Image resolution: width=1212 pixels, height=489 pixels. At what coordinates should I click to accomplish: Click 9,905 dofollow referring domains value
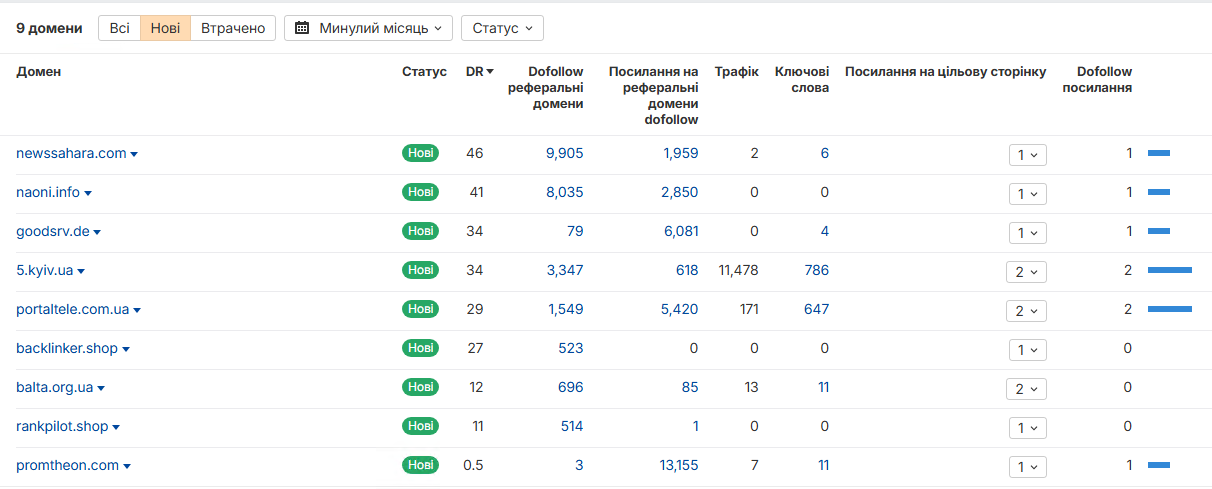point(564,153)
